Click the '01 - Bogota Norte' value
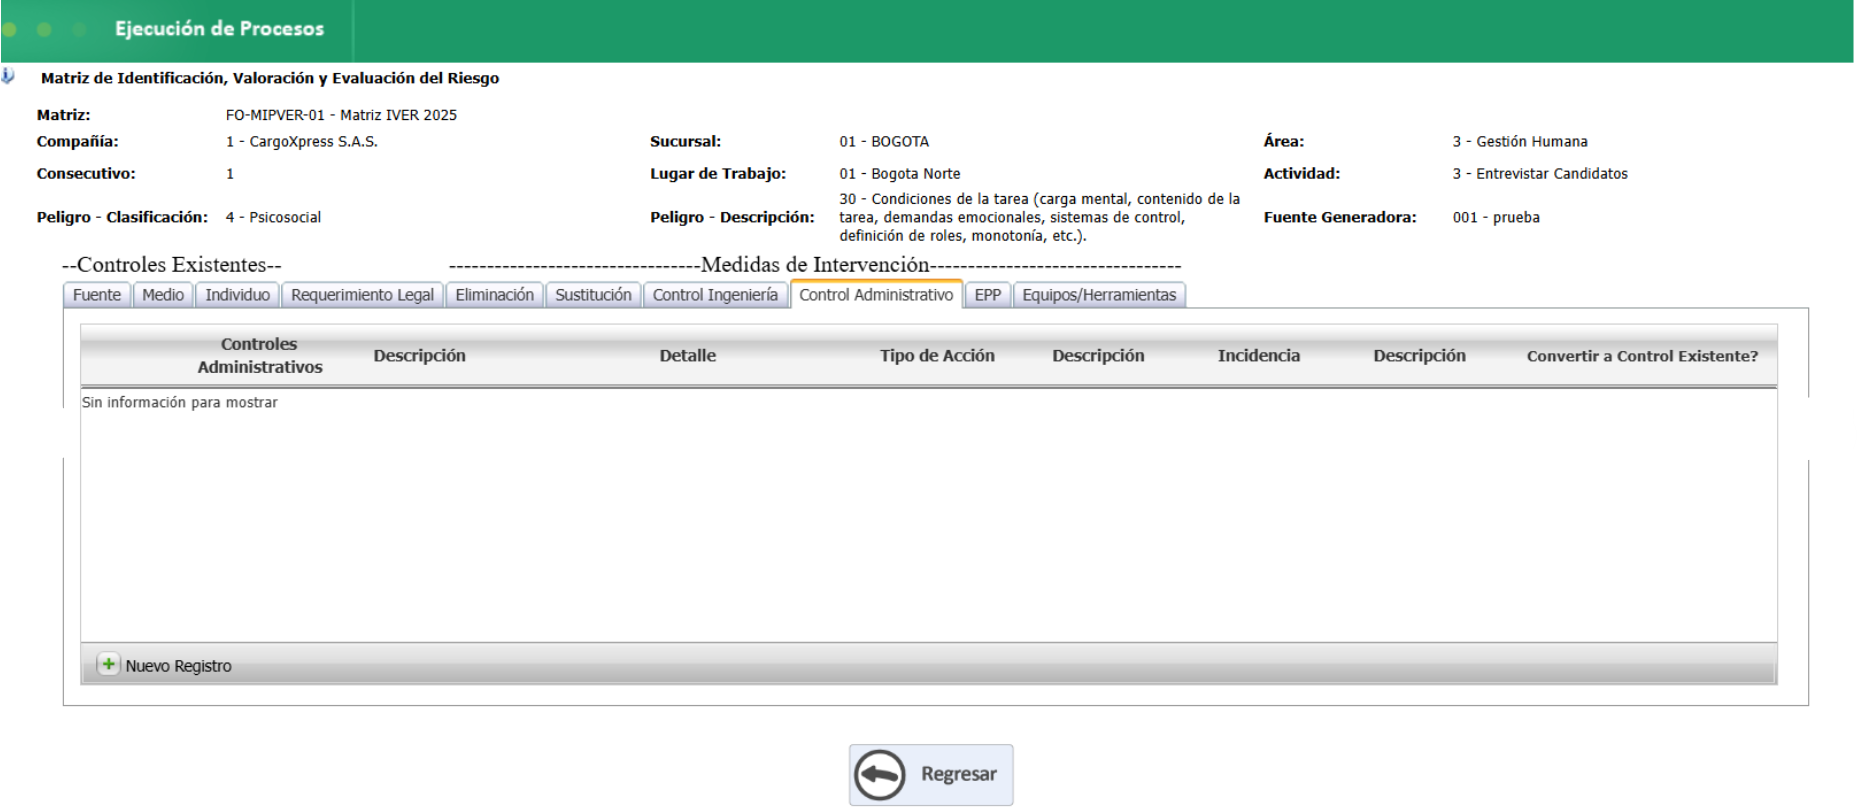Image resolution: width=1859 pixels, height=810 pixels. pos(900,174)
